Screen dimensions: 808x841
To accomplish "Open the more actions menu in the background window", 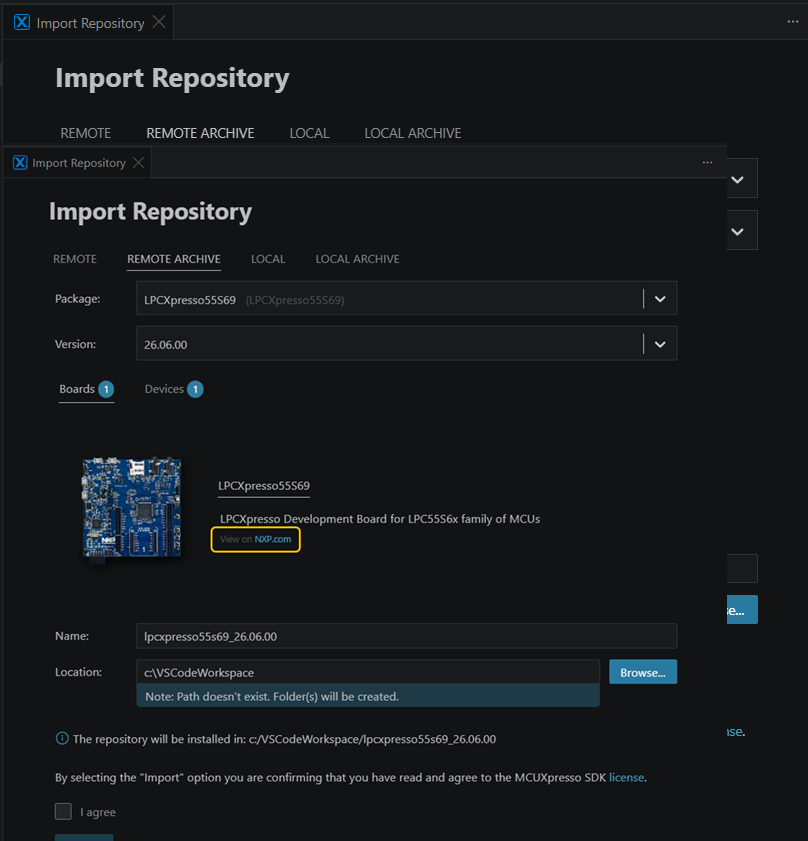I will (x=792, y=22).
